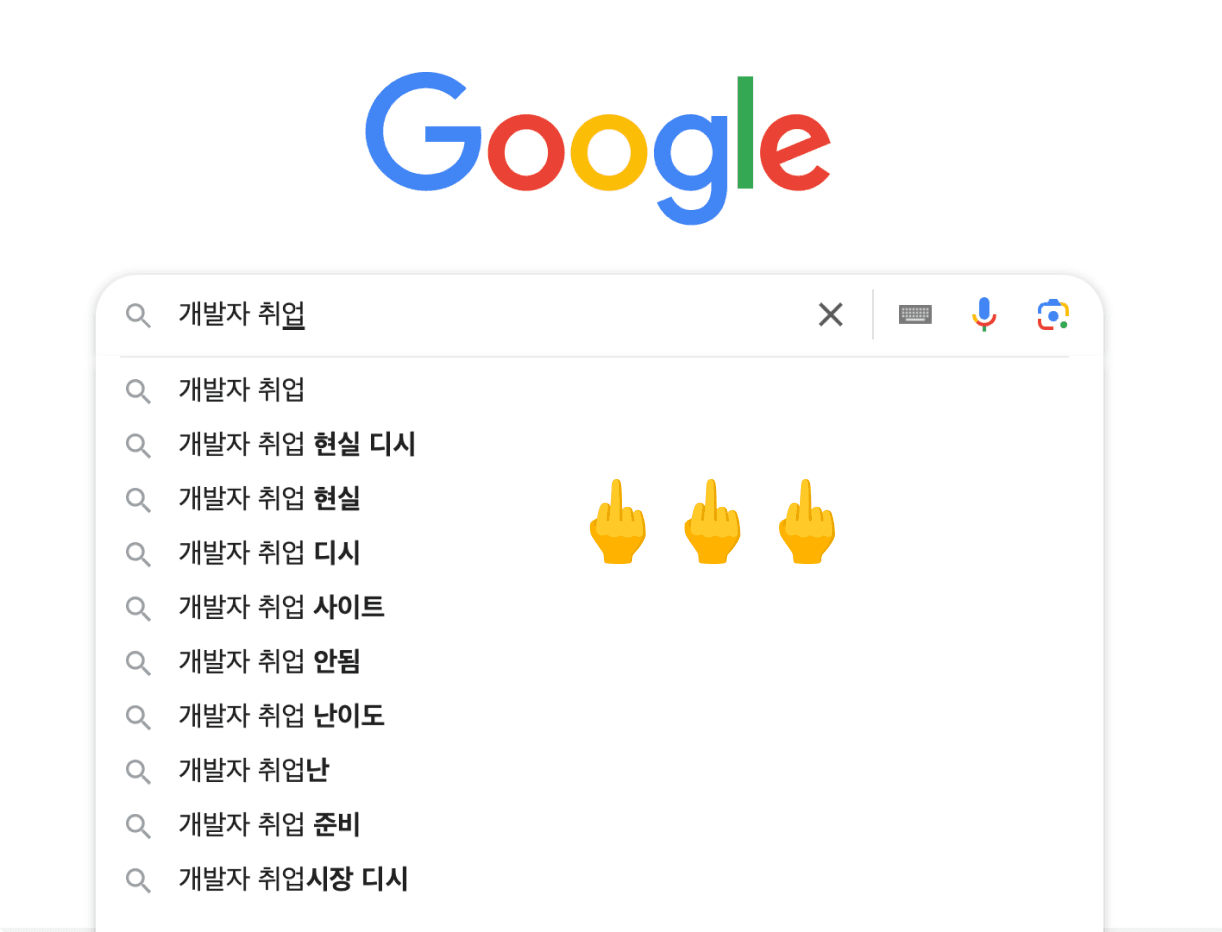The height and width of the screenshot is (932, 1222).
Task: Click the Google logo
Action: (x=598, y=147)
